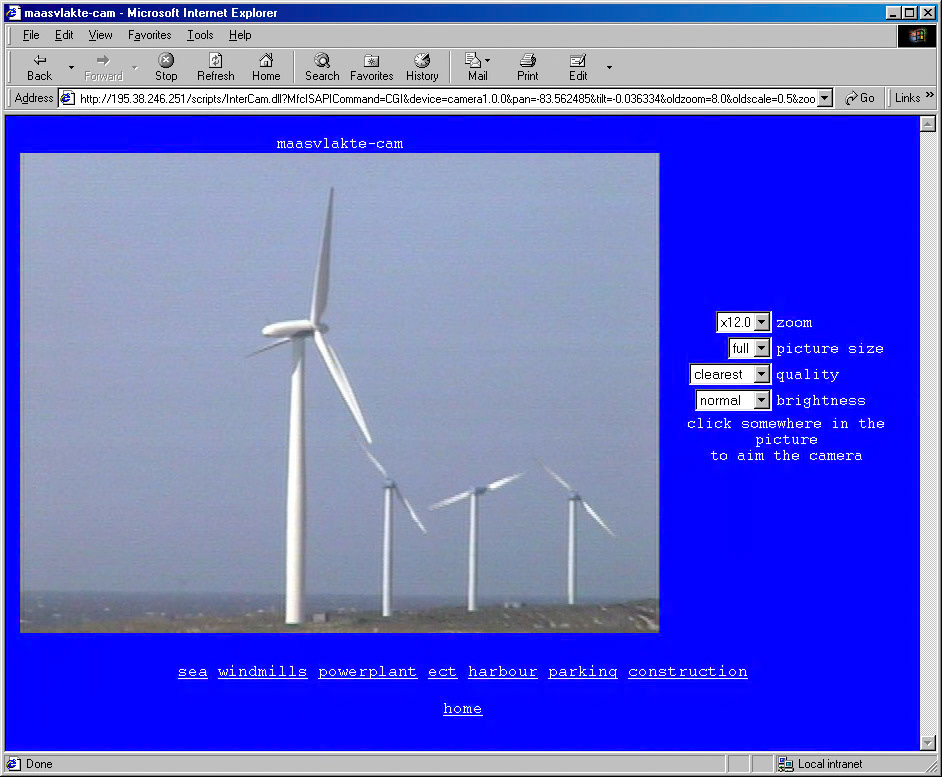Go to the Home page icon
This screenshot has height=777, width=942.
(266, 67)
